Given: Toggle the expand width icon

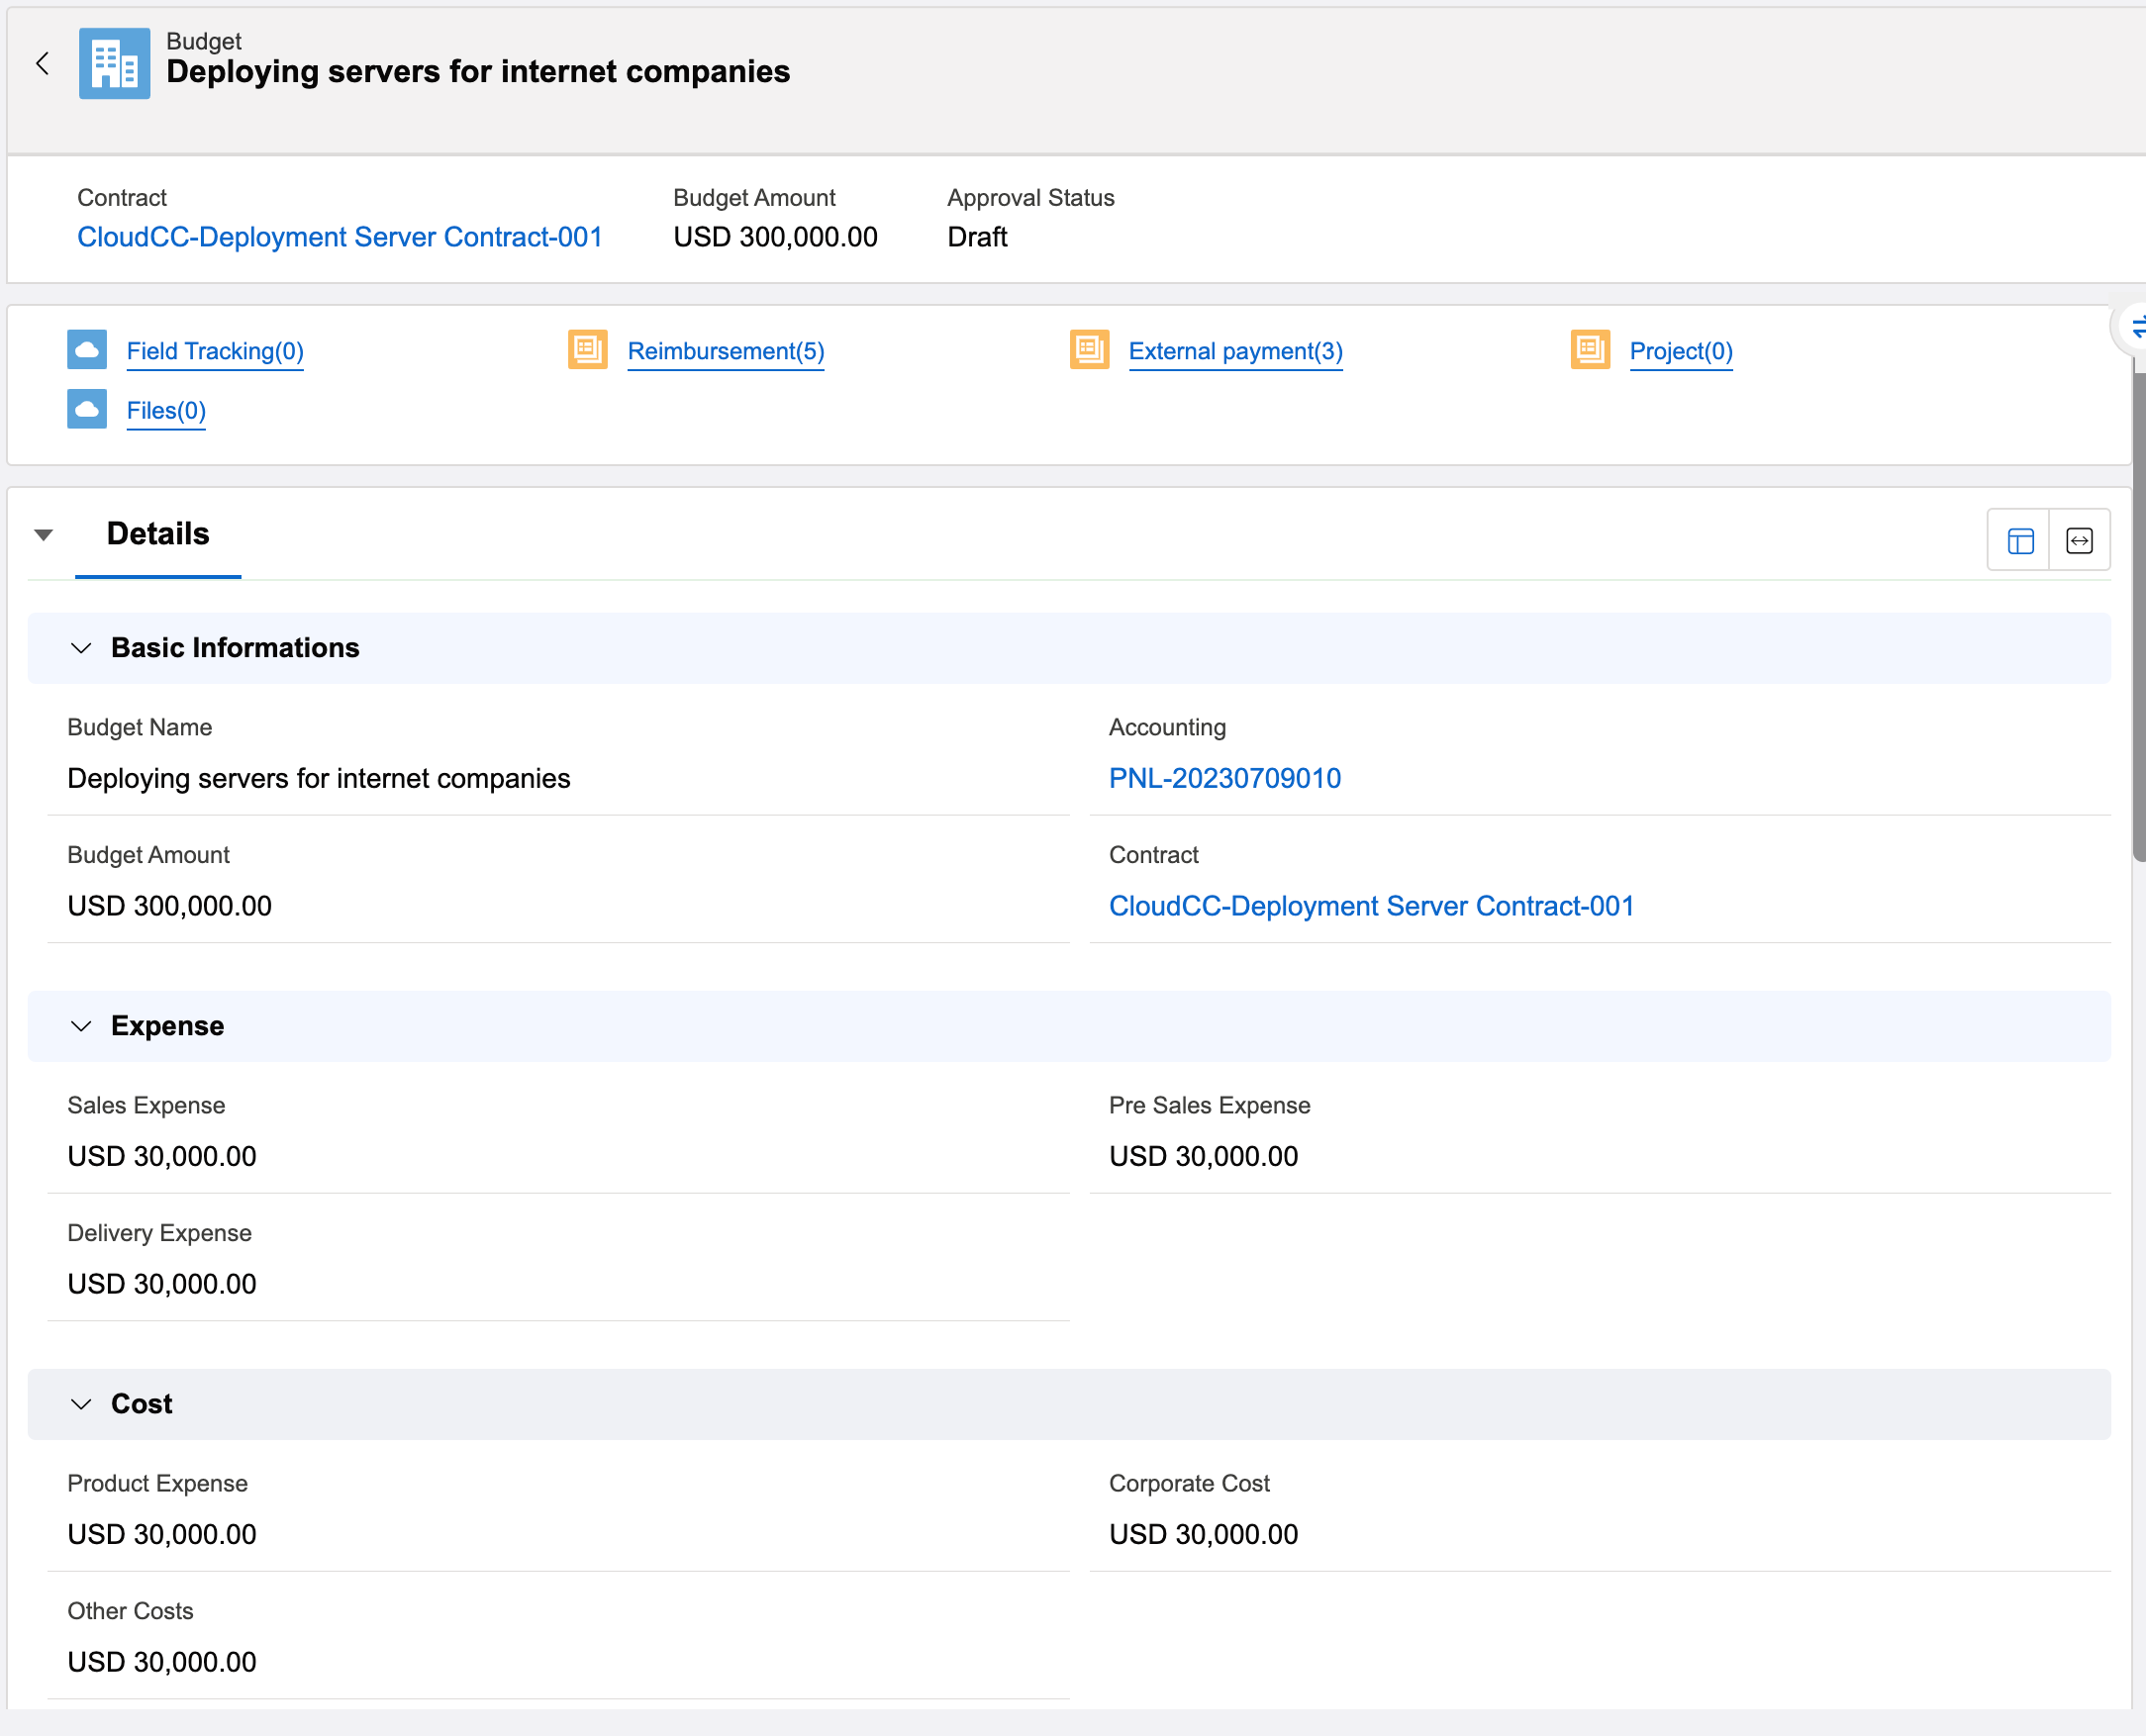Looking at the screenshot, I should 2079,541.
